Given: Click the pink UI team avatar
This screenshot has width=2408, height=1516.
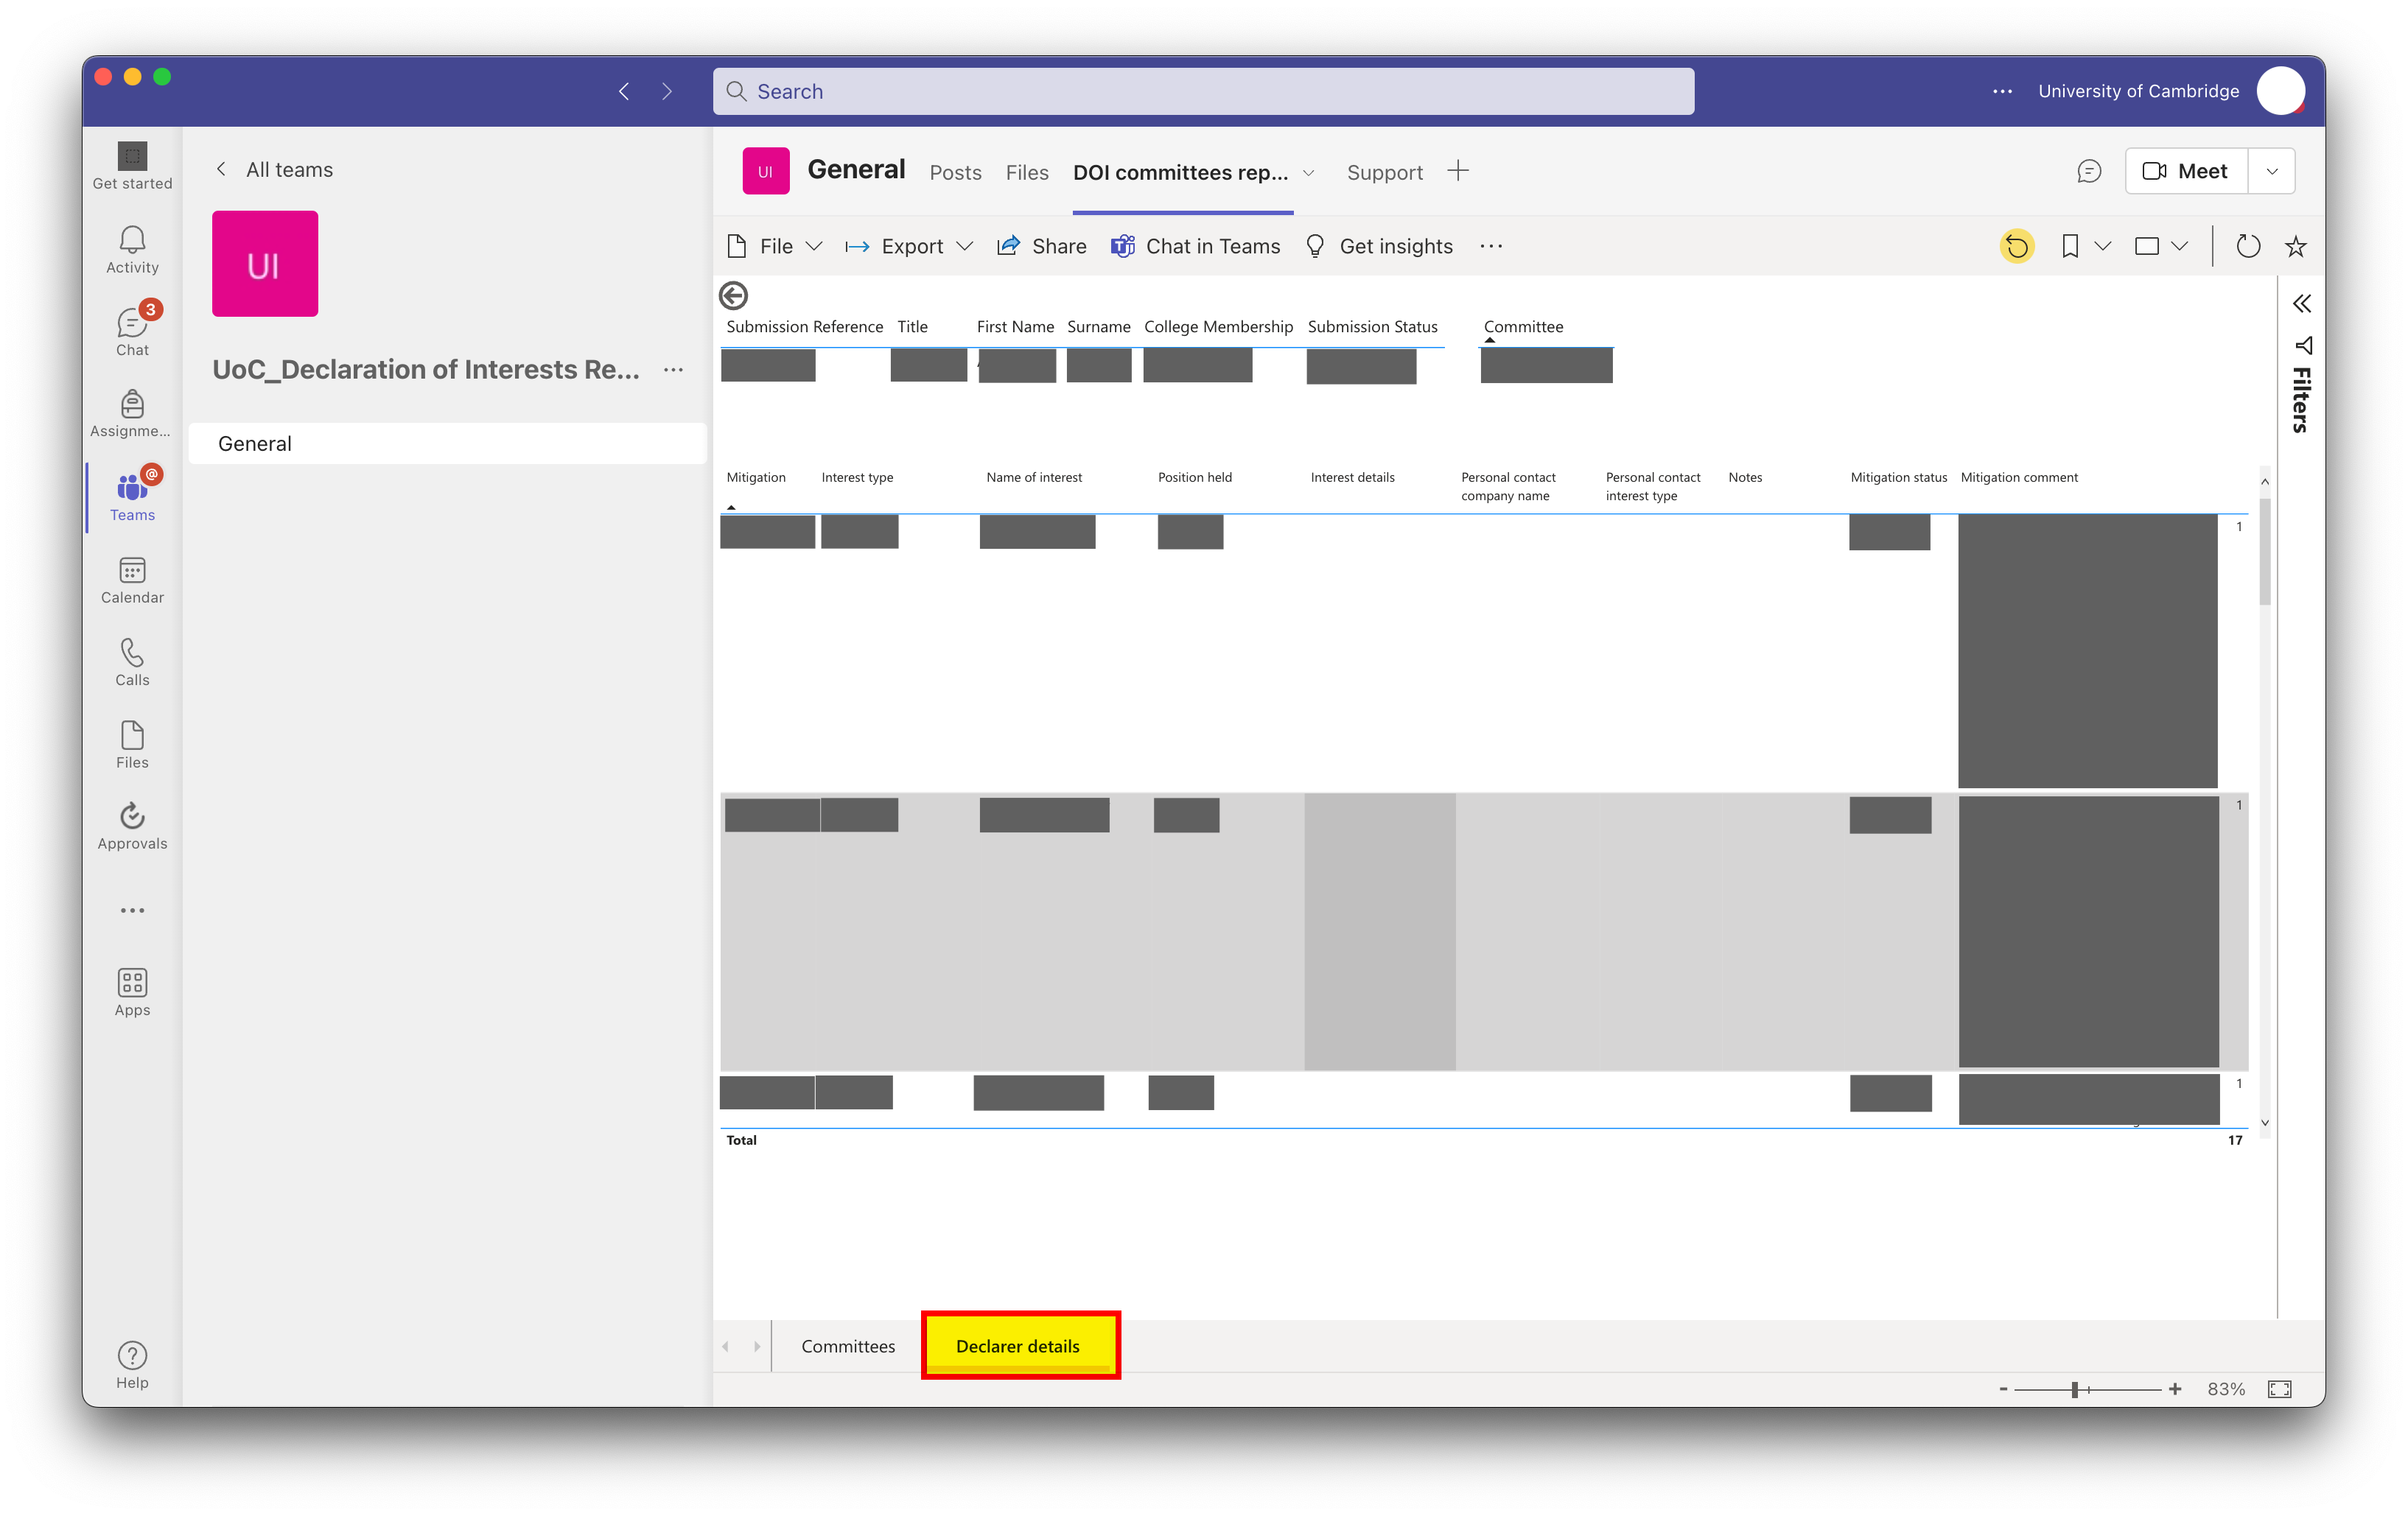Looking at the screenshot, I should (x=265, y=264).
